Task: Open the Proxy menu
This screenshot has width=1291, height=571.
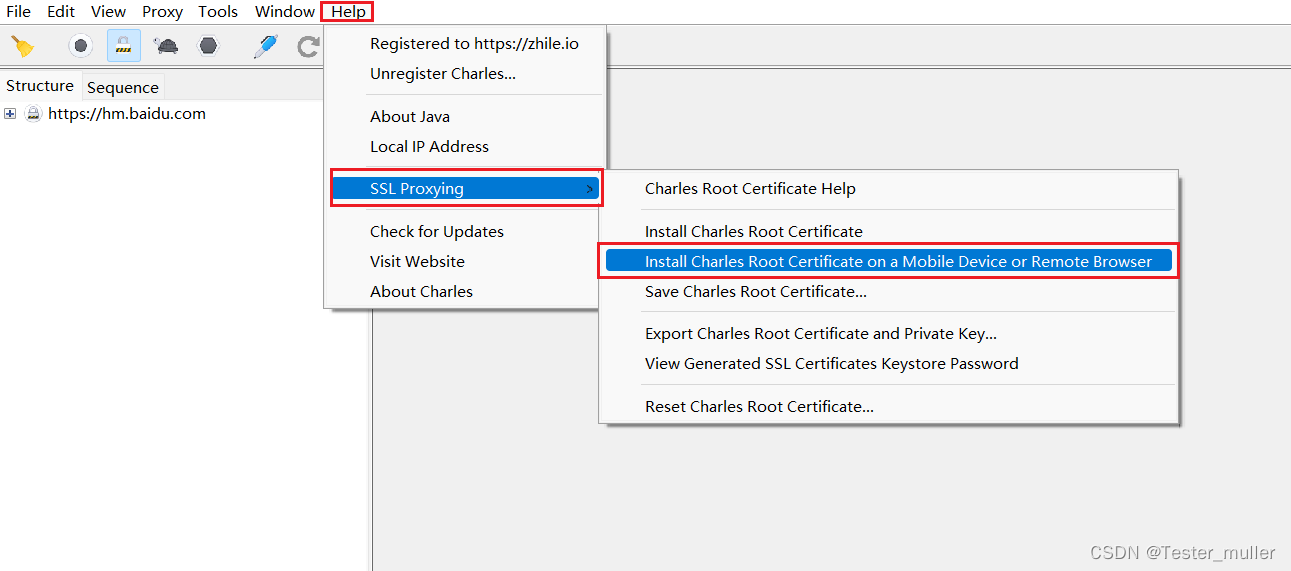Action: 162,12
